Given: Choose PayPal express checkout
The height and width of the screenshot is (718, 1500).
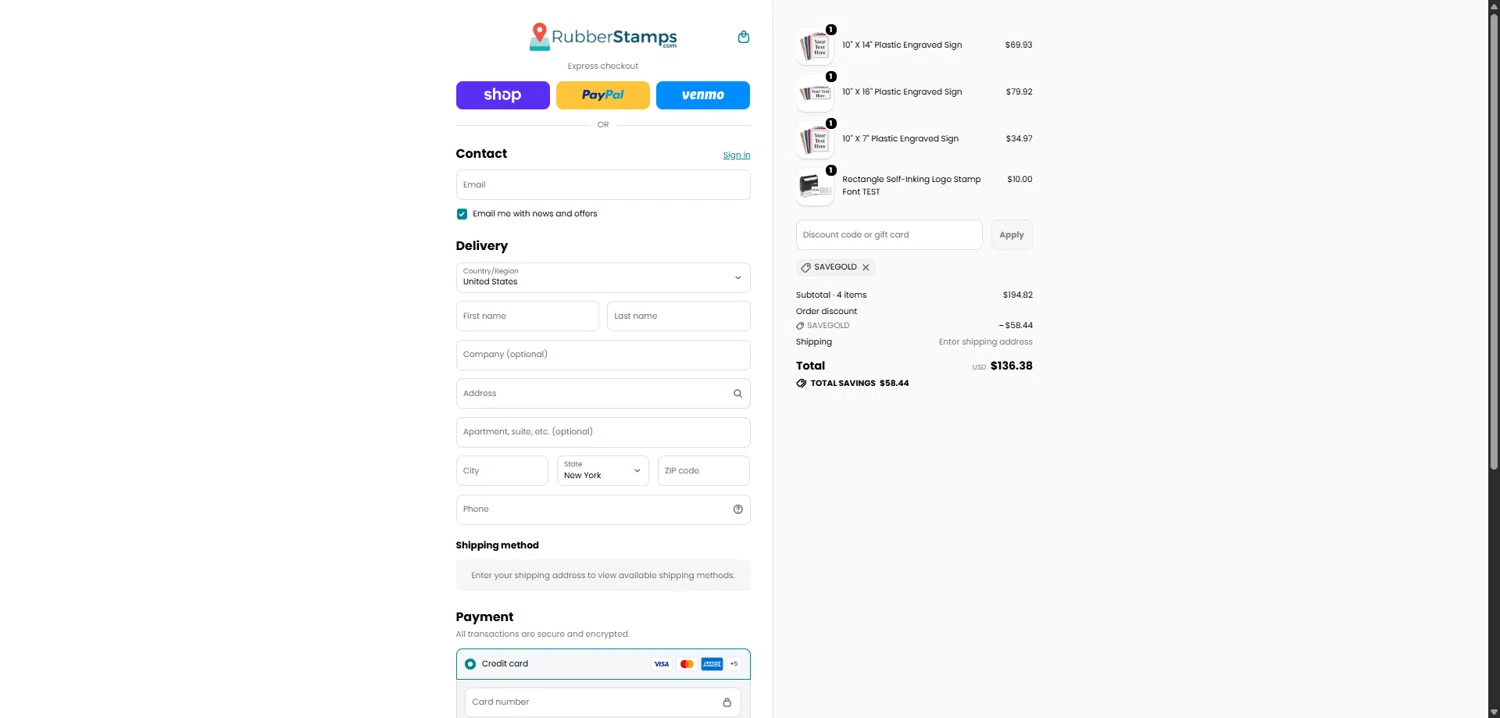Looking at the screenshot, I should coord(603,95).
